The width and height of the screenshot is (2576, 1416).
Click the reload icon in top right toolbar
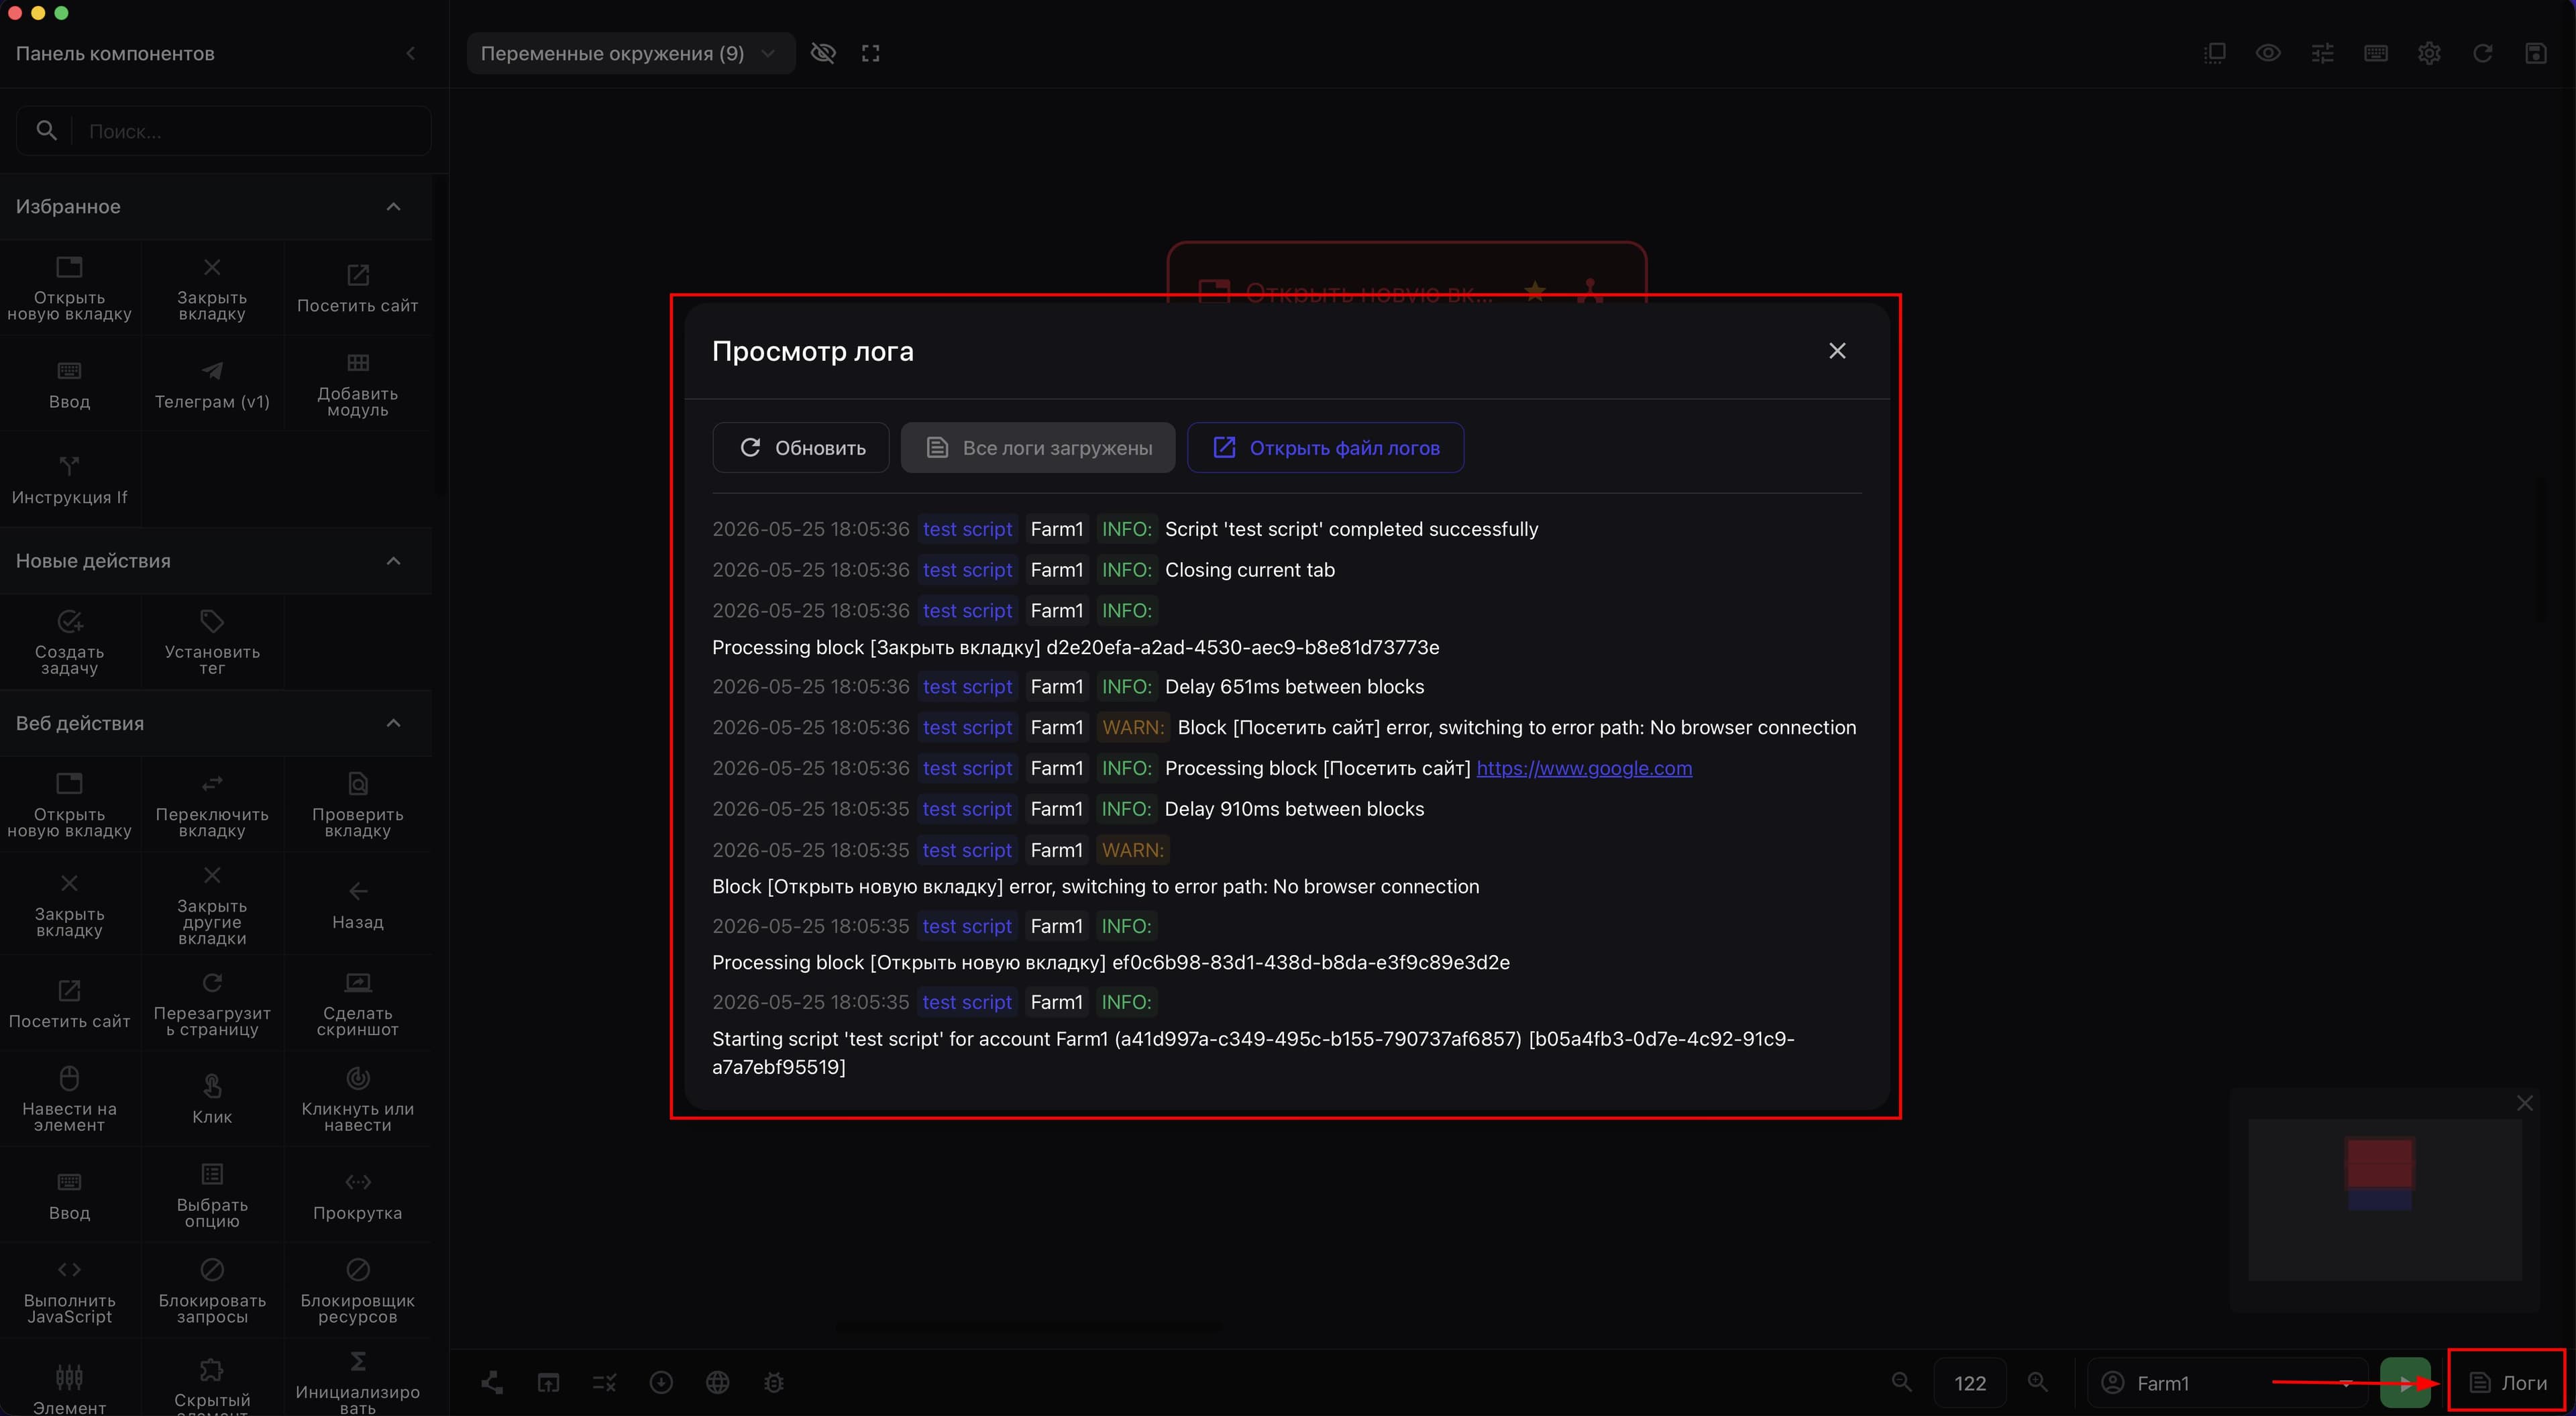pos(2482,53)
